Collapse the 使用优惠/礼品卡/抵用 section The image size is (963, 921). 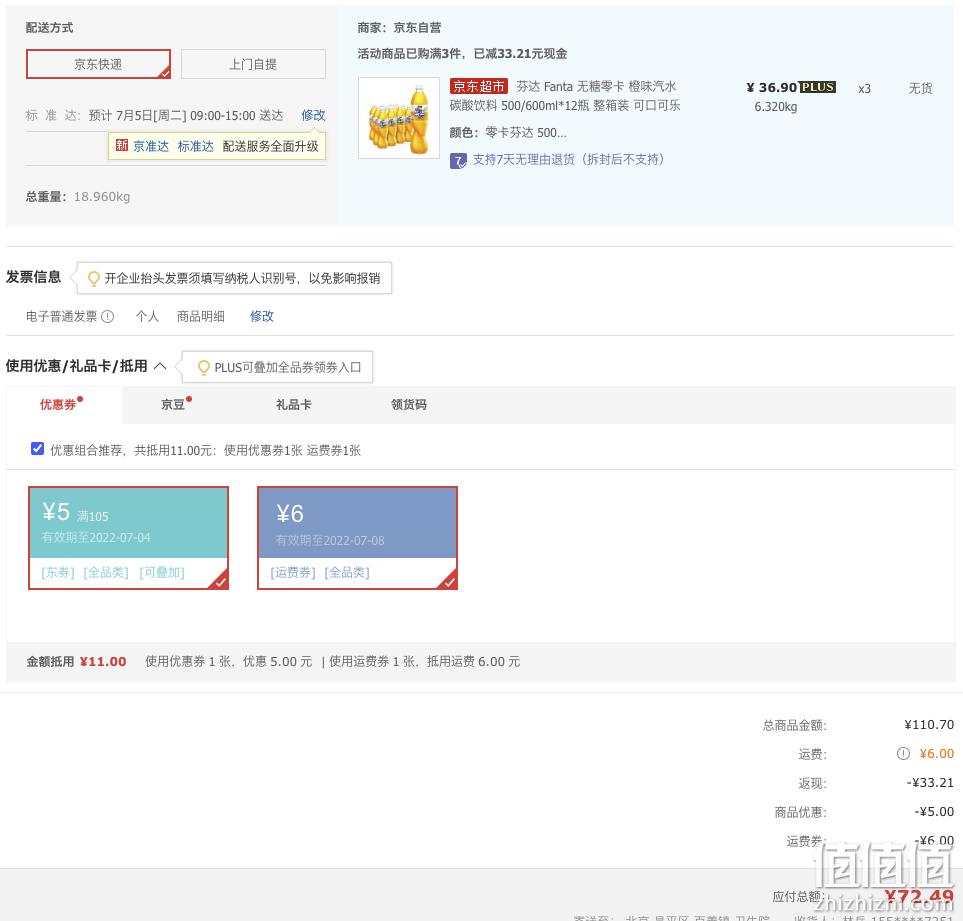click(x=160, y=367)
